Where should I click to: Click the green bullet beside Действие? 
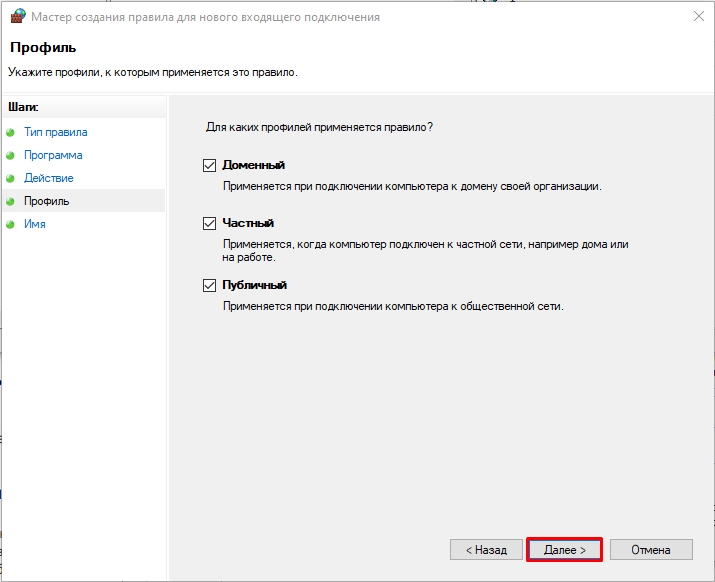(11, 178)
